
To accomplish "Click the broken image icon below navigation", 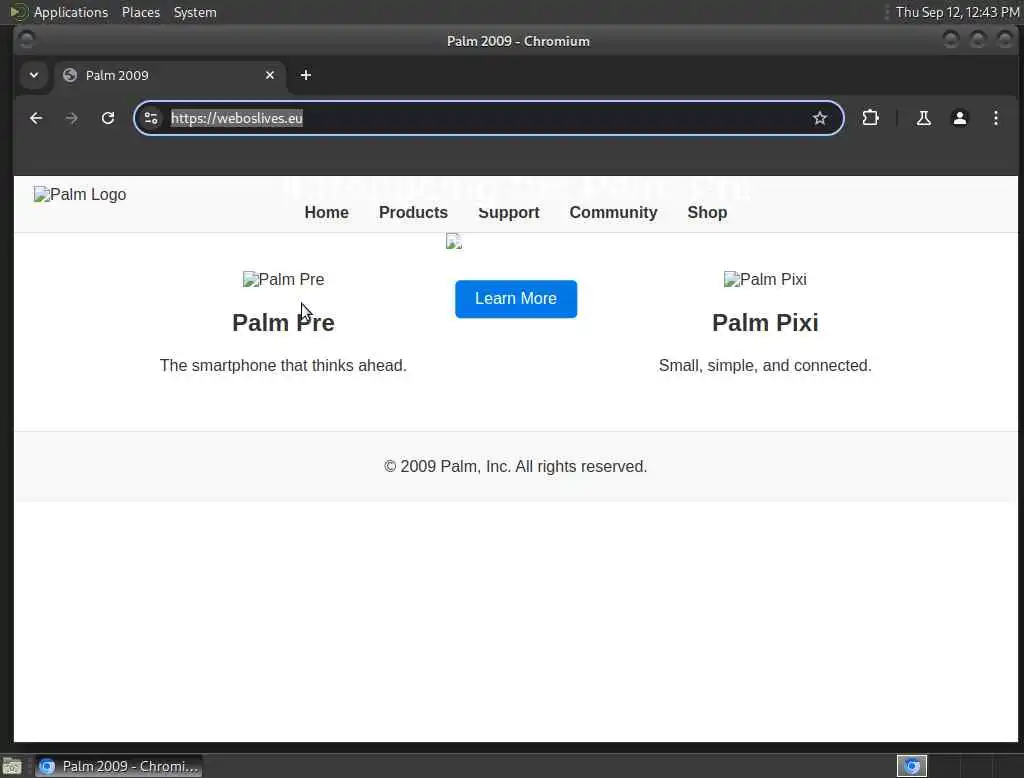I will (454, 242).
